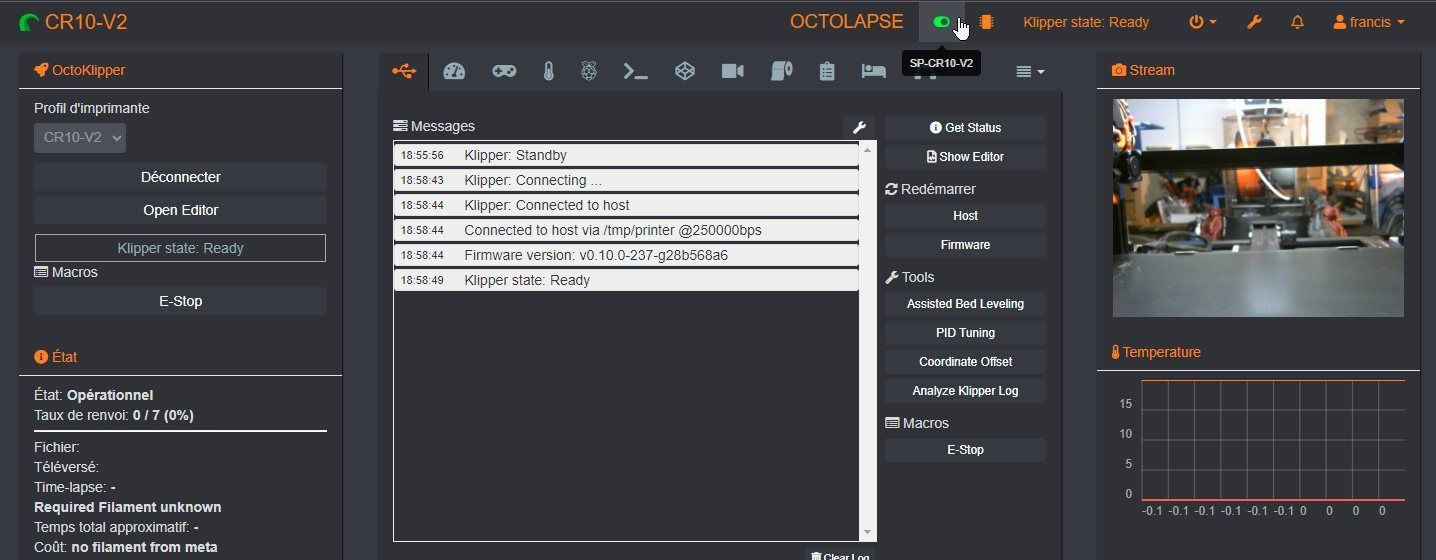Click Analyze Klipper Log

(x=965, y=390)
